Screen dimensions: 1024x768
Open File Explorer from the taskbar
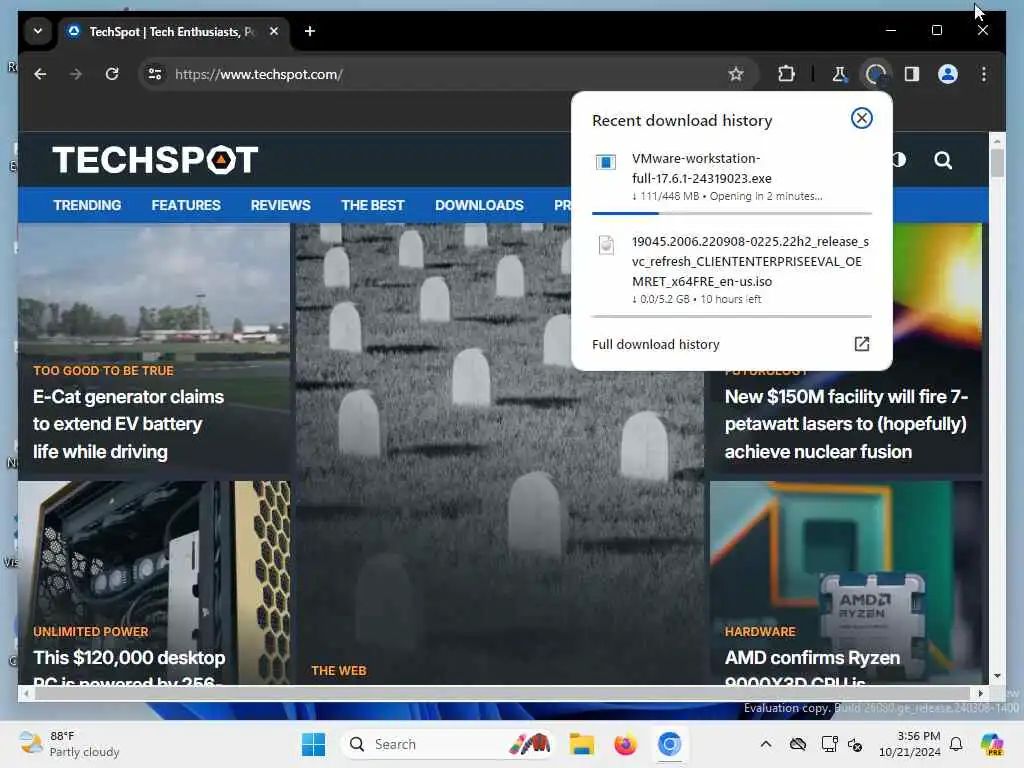(581, 744)
